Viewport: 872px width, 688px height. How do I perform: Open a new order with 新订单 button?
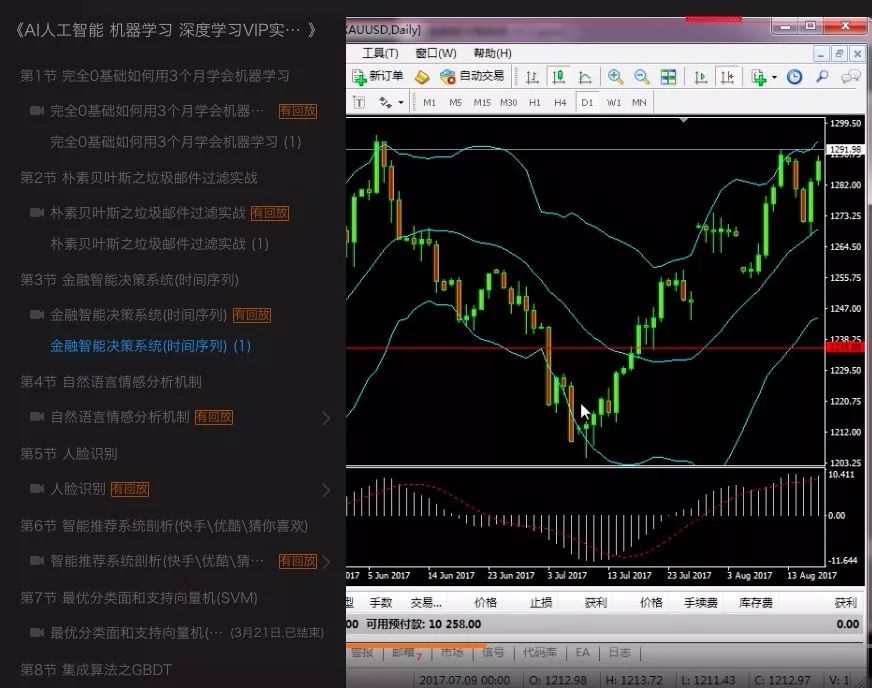378,76
